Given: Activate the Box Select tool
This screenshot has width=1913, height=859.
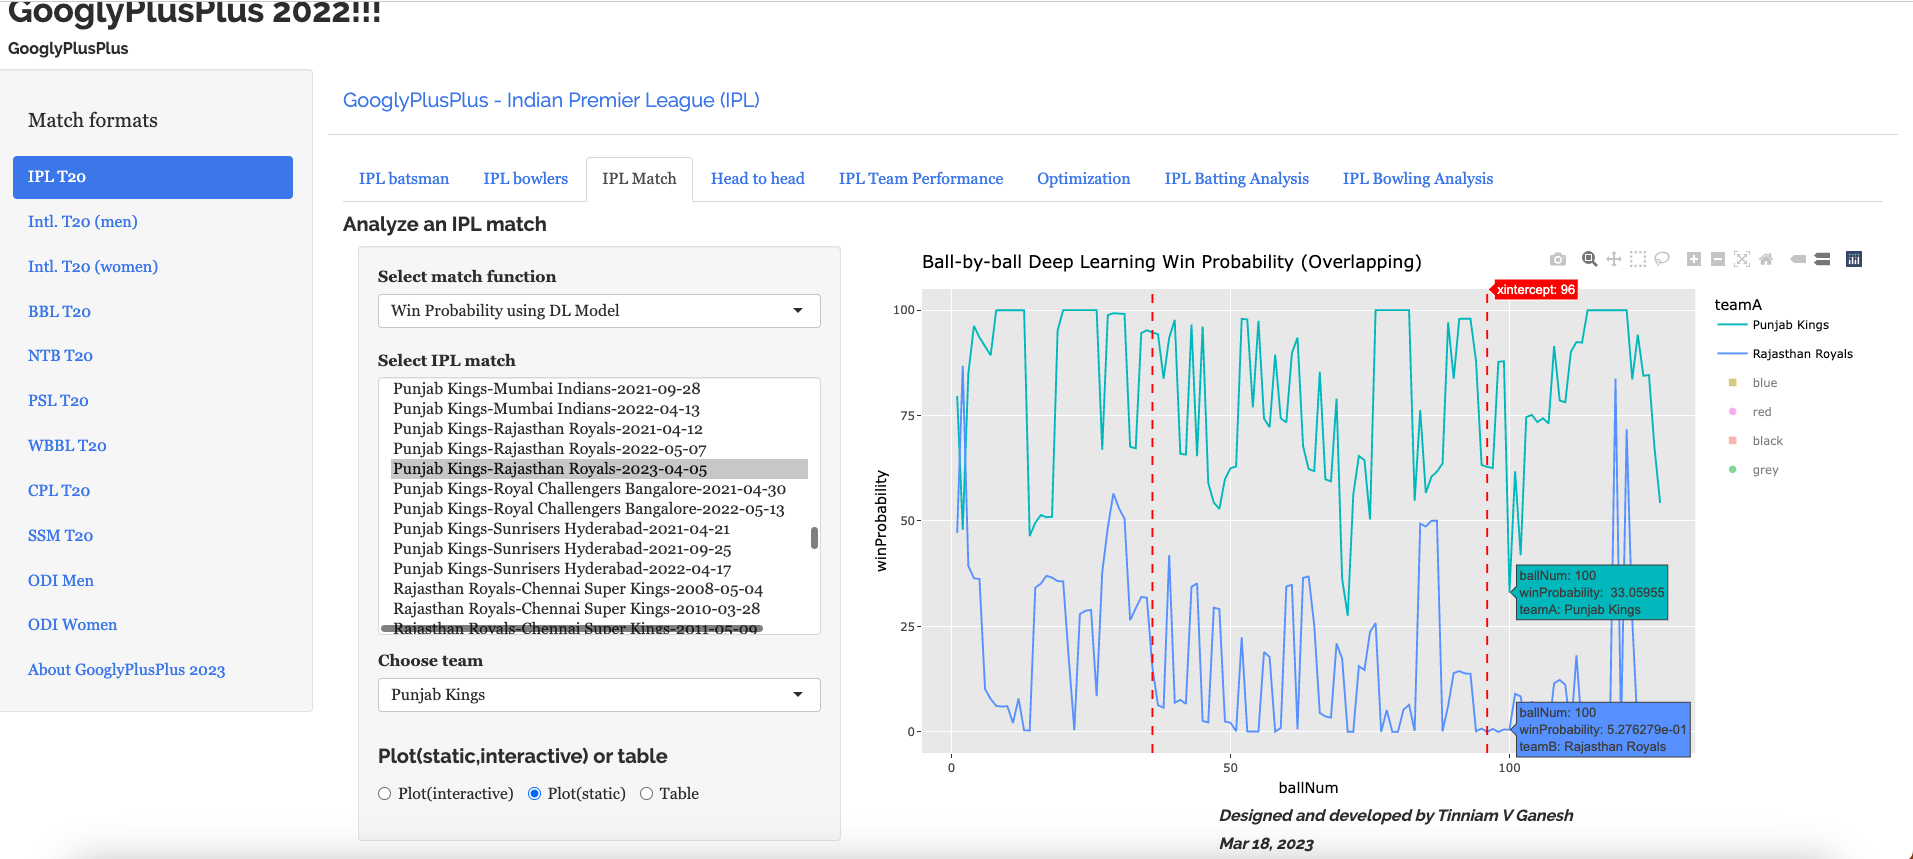Looking at the screenshot, I should pyautogui.click(x=1637, y=259).
